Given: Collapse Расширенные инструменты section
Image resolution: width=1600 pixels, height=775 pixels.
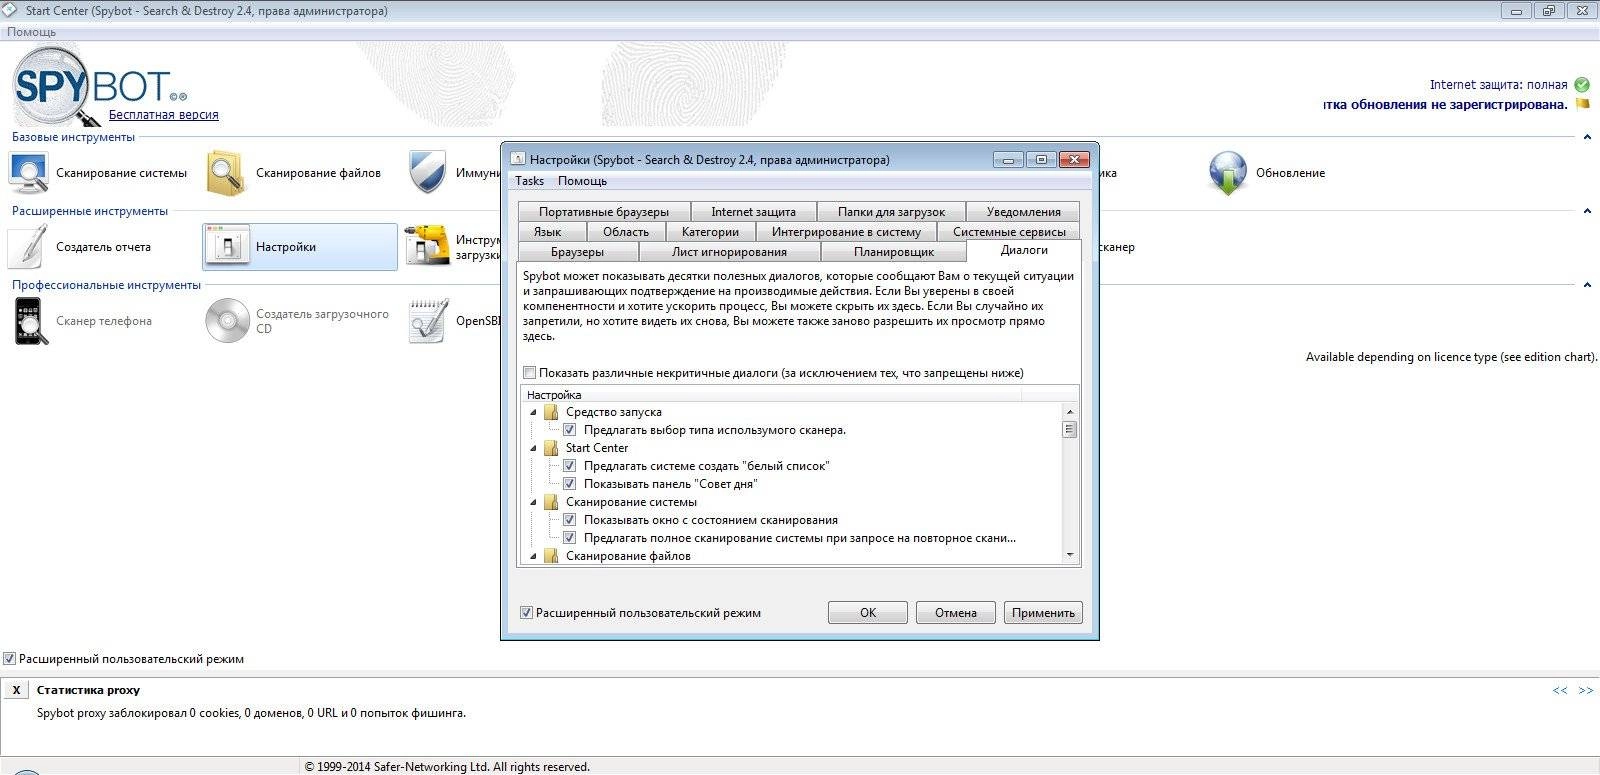Looking at the screenshot, I should (1587, 211).
